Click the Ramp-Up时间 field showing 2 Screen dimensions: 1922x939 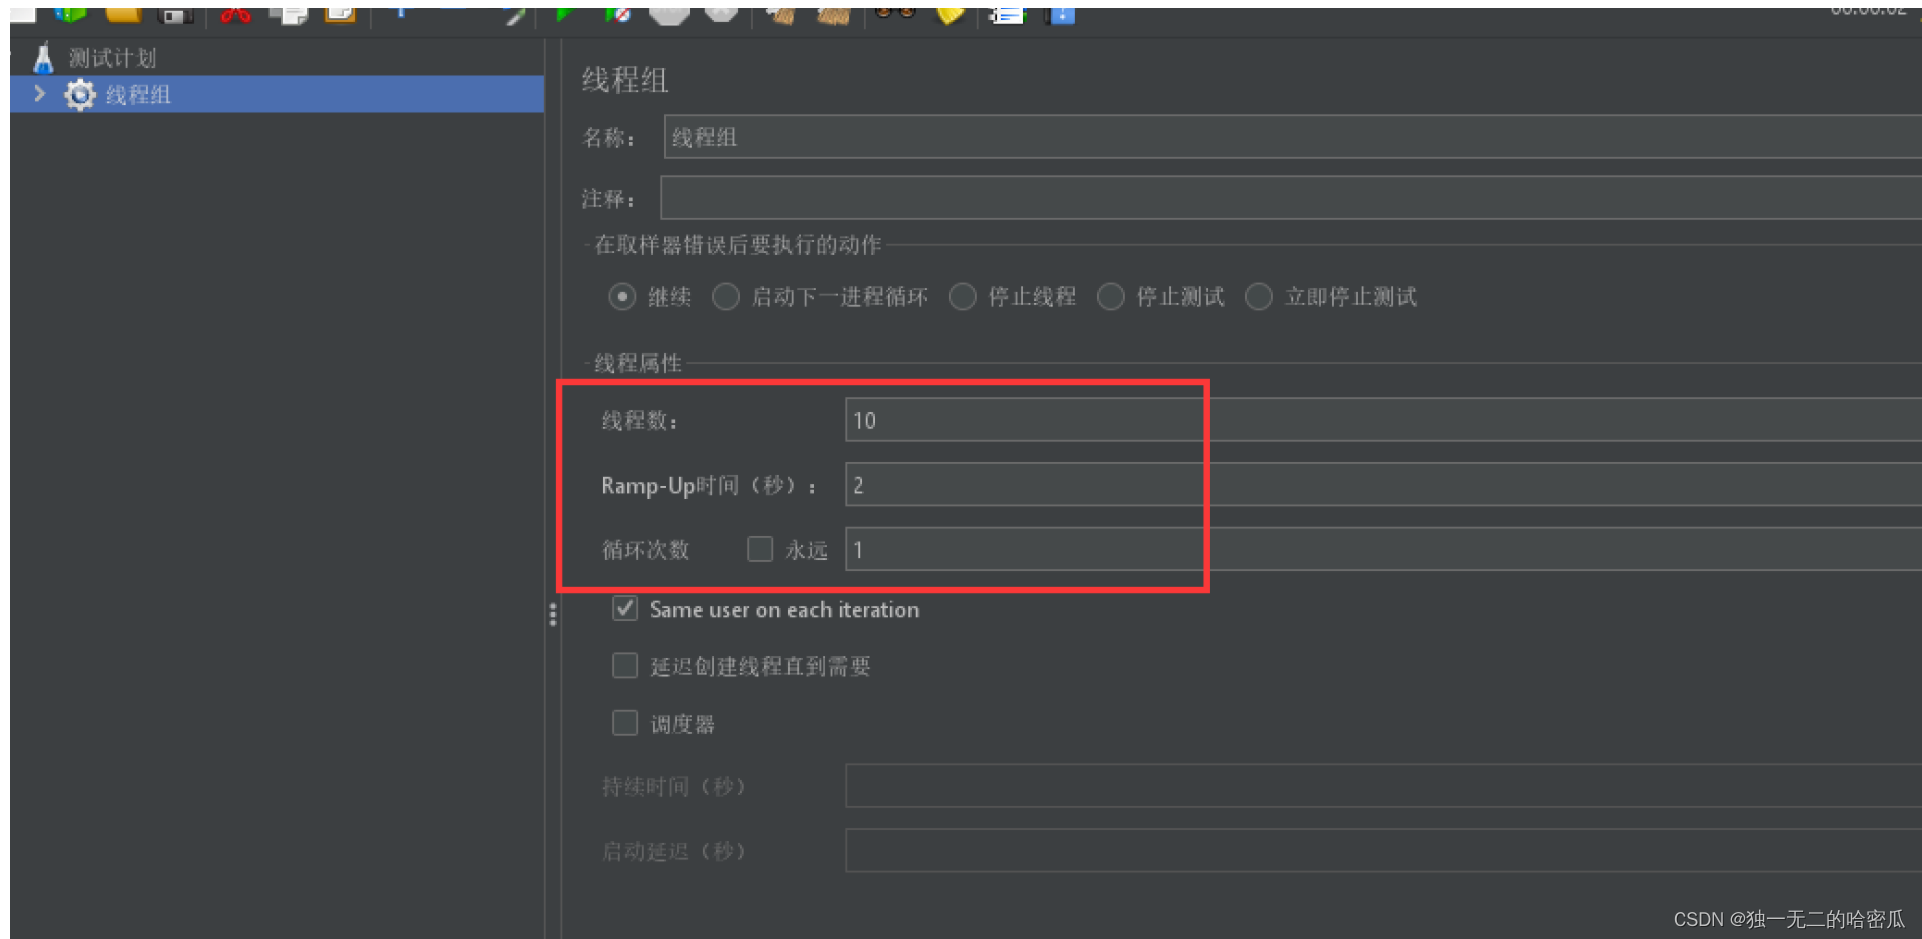(x=1383, y=485)
